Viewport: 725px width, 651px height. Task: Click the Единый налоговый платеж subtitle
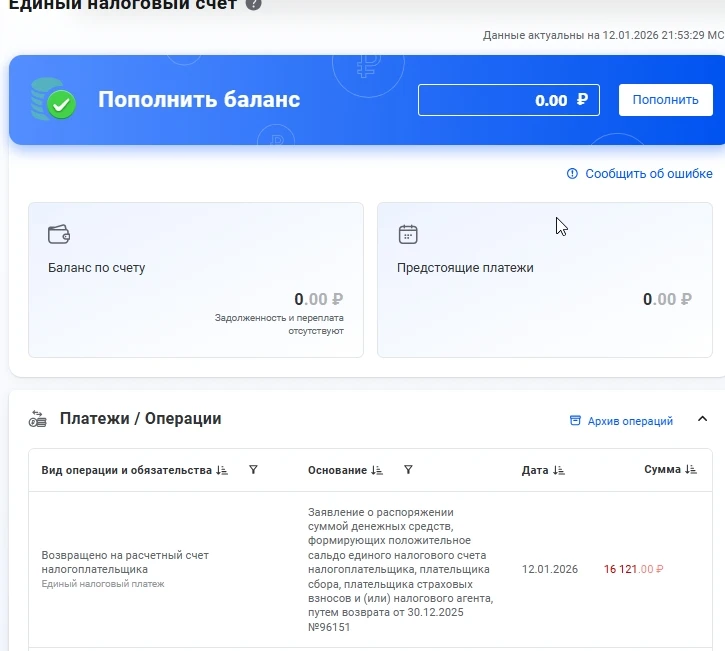[103, 584]
